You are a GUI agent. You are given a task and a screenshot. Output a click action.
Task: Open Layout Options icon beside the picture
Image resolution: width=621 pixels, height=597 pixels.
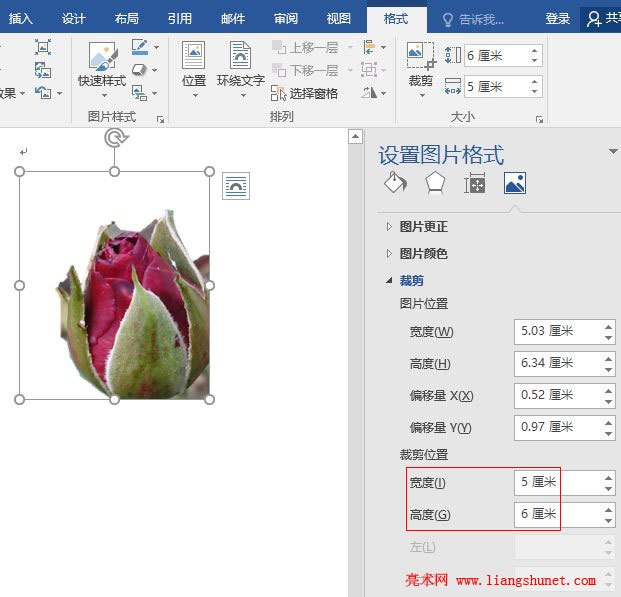tap(236, 186)
